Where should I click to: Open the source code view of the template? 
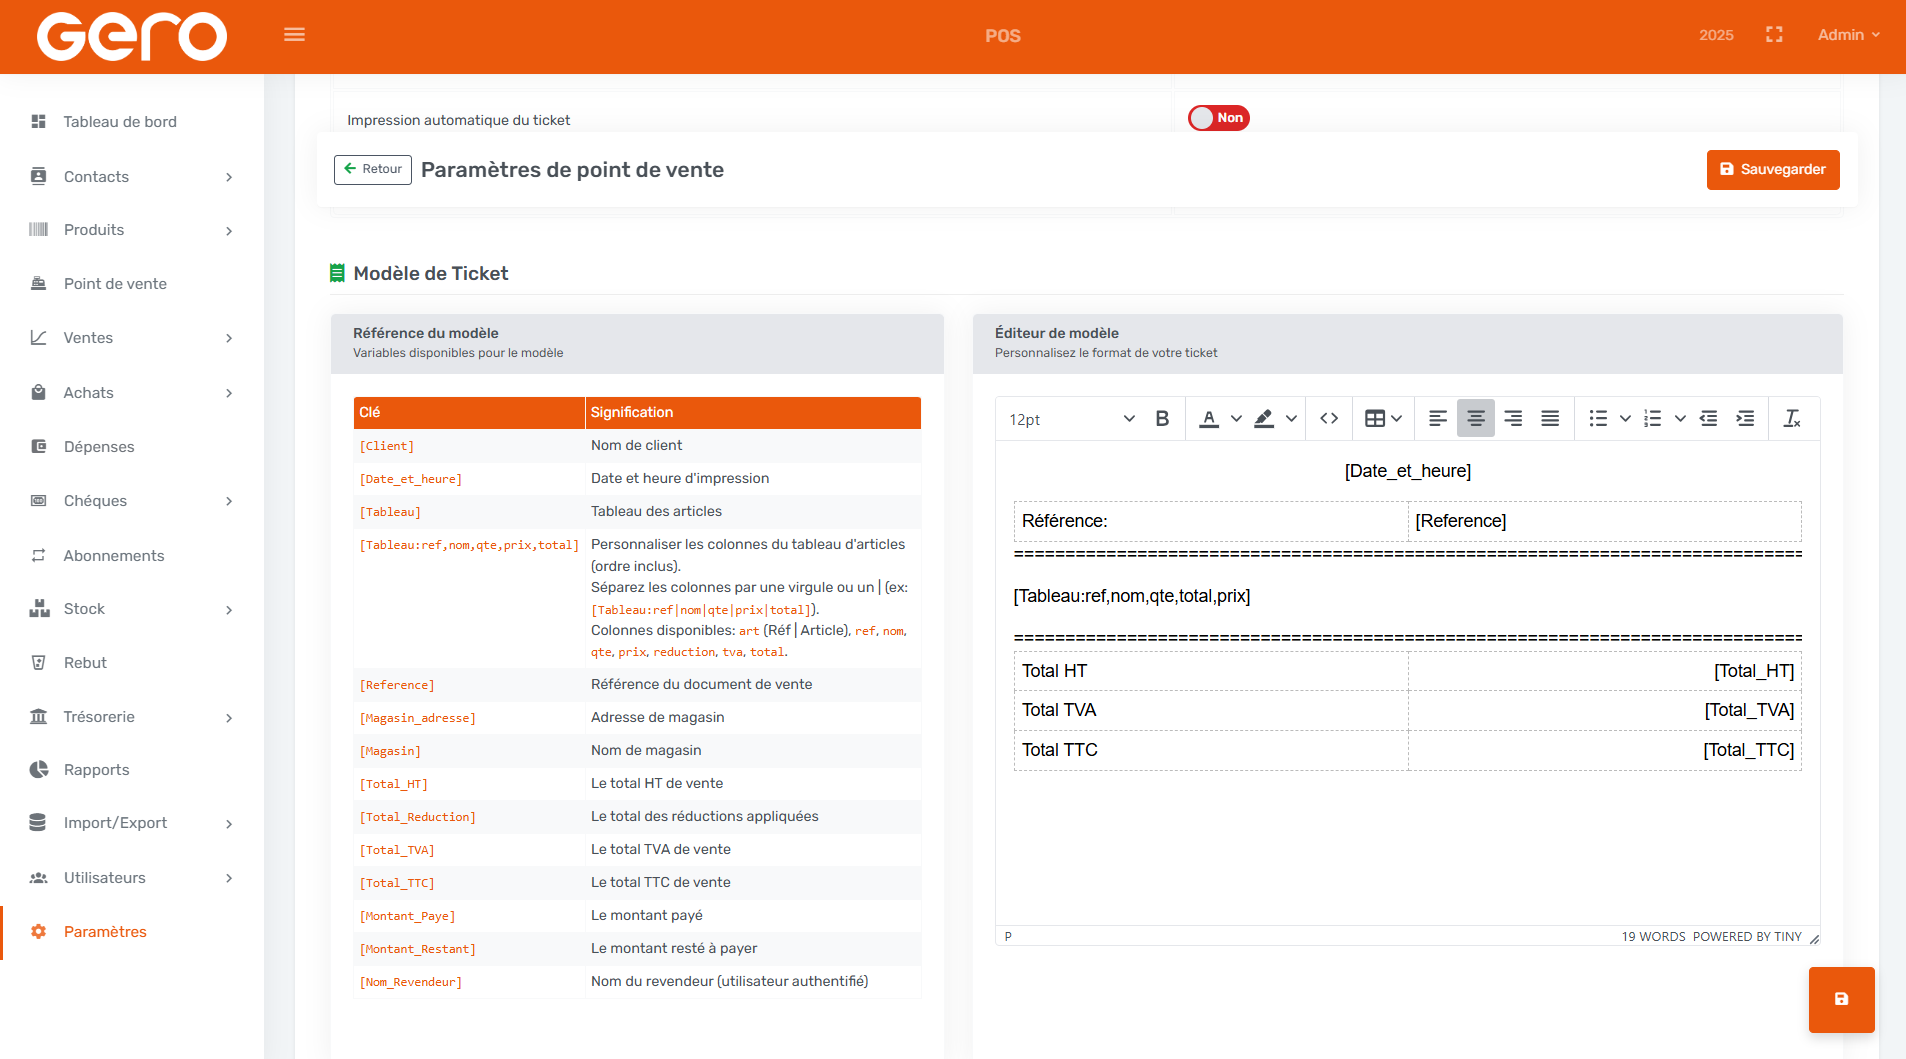(x=1329, y=419)
